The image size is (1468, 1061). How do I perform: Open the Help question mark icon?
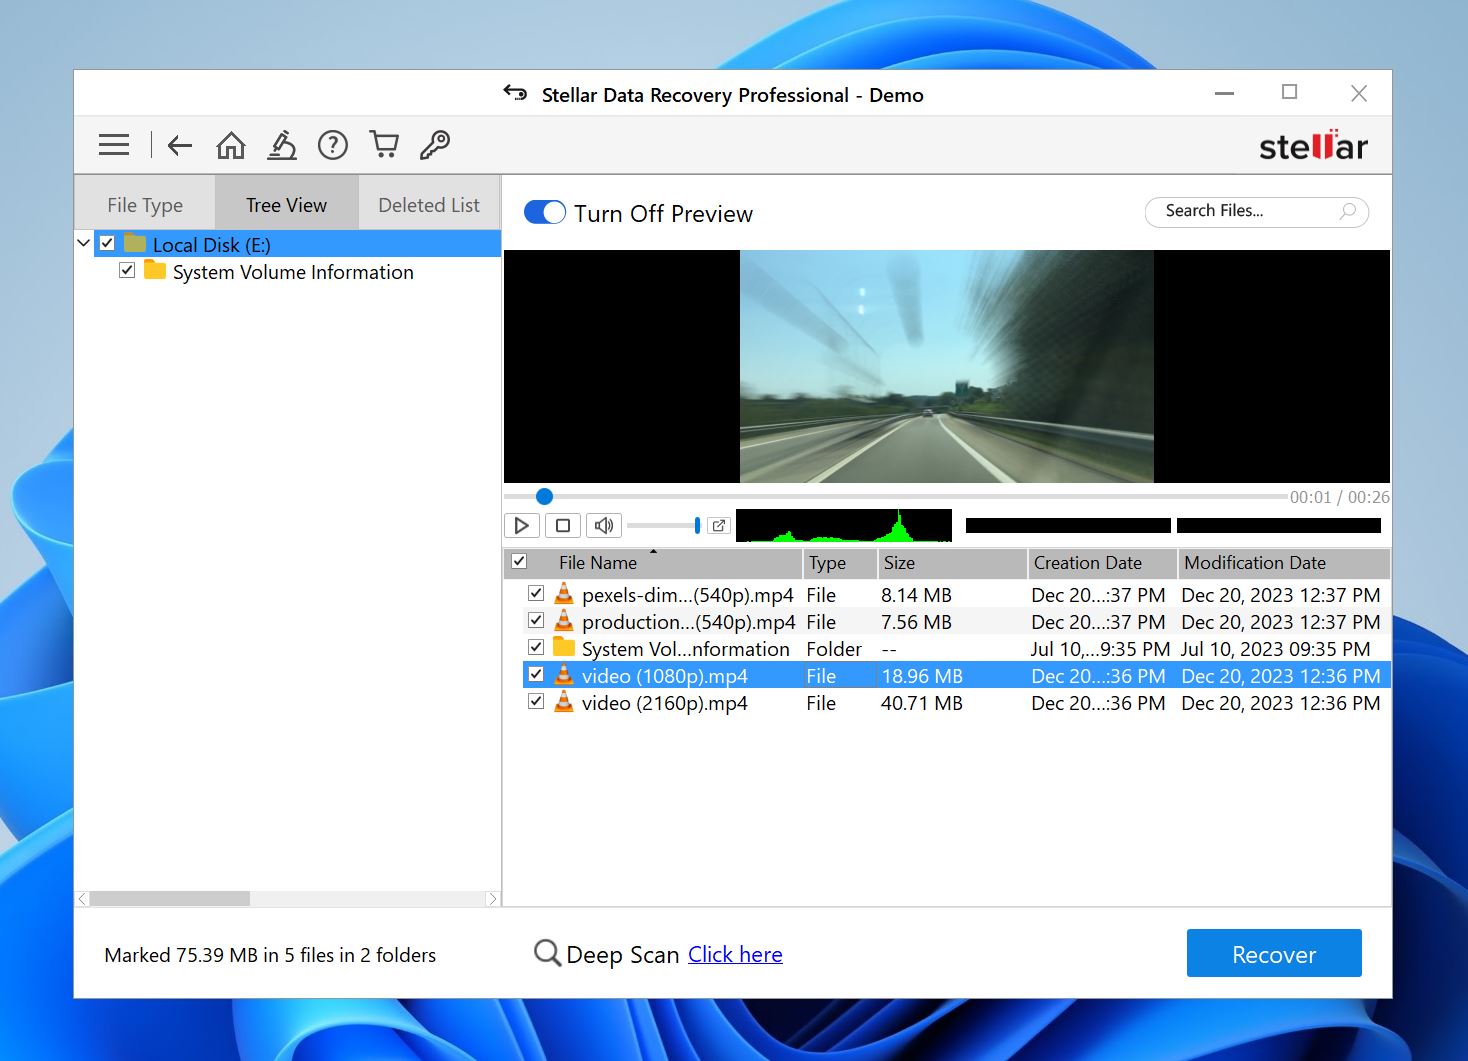pyautogui.click(x=333, y=145)
